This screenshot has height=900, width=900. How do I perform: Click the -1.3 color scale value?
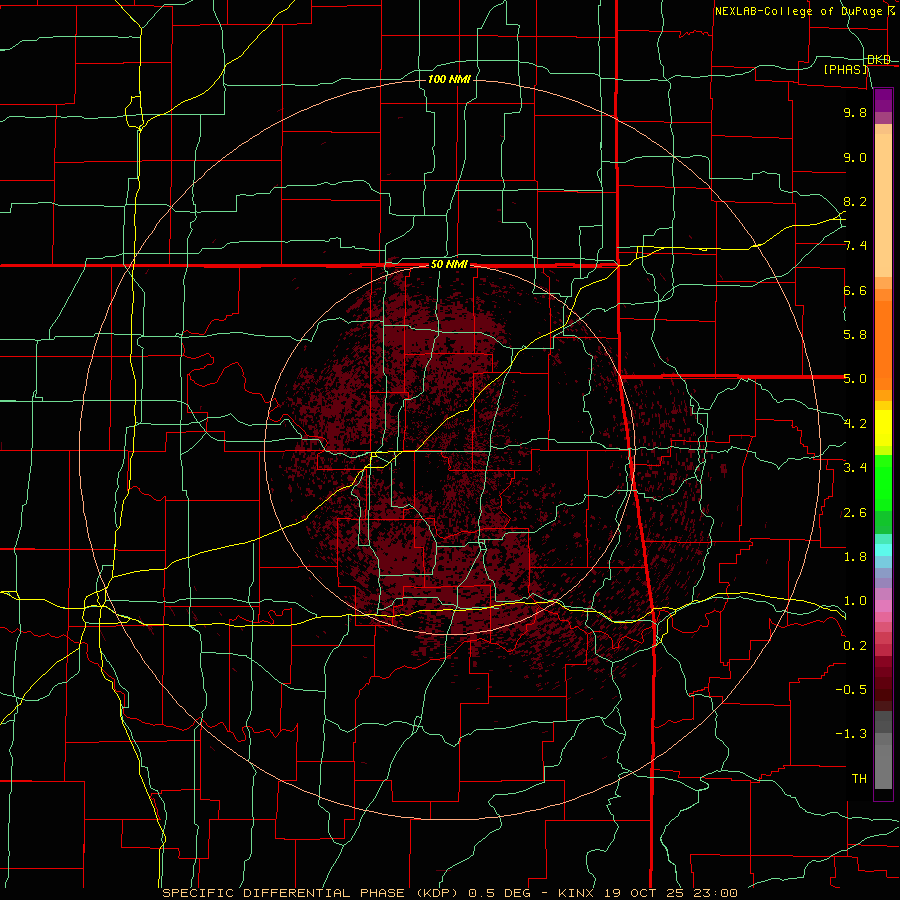coord(851,734)
